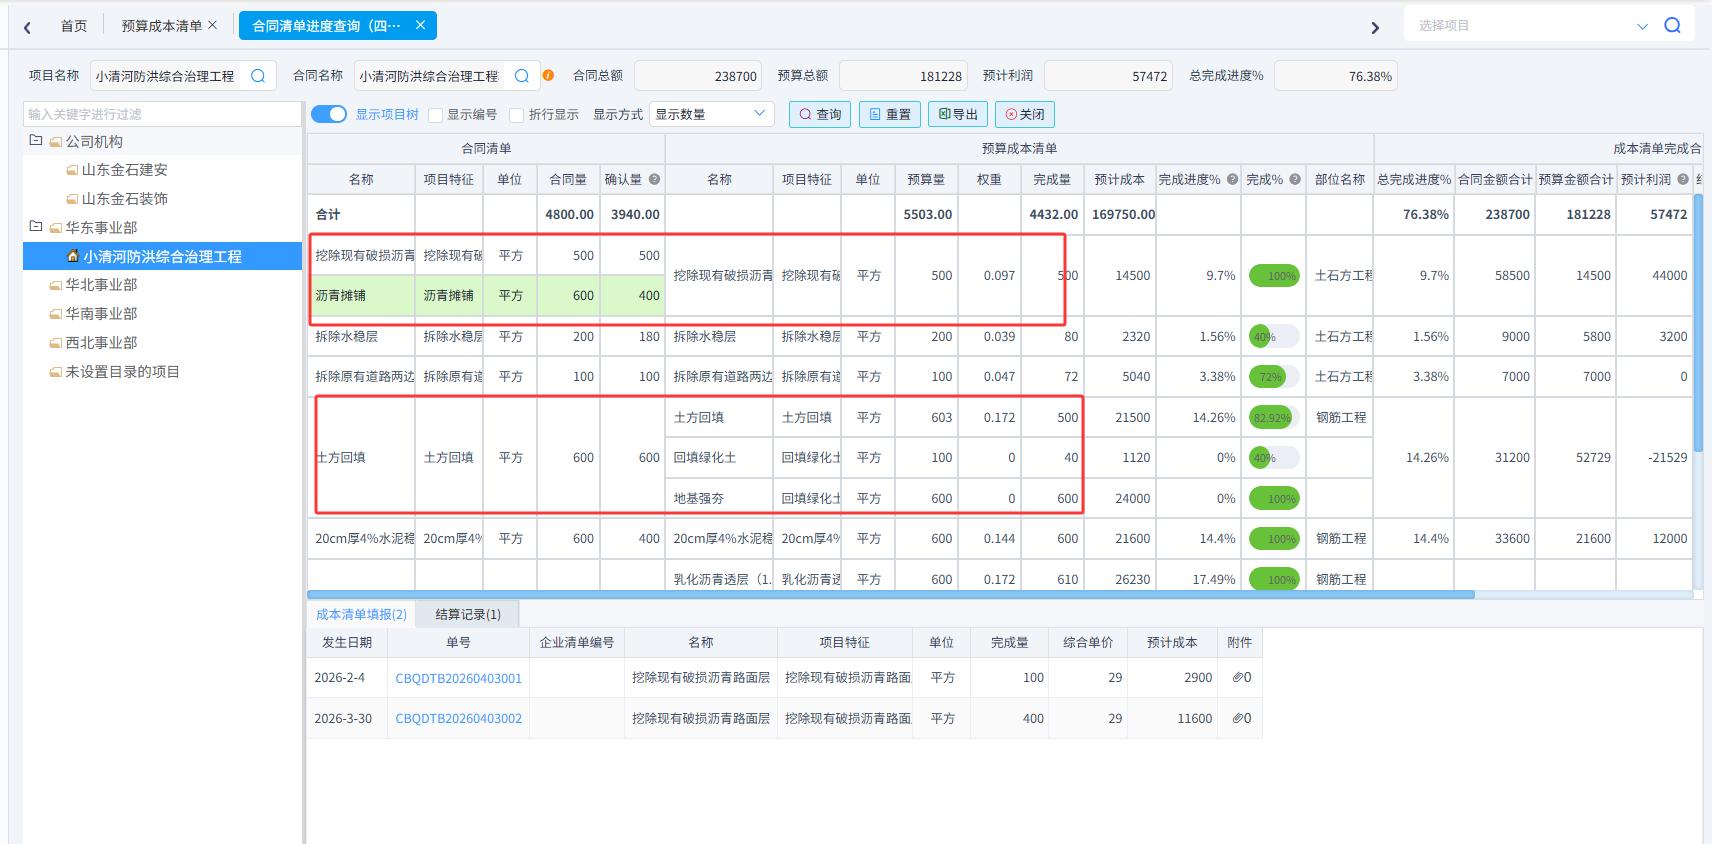The image size is (1712, 844).
Task: Click the 项目名称 field search icon
Action: tap(258, 76)
